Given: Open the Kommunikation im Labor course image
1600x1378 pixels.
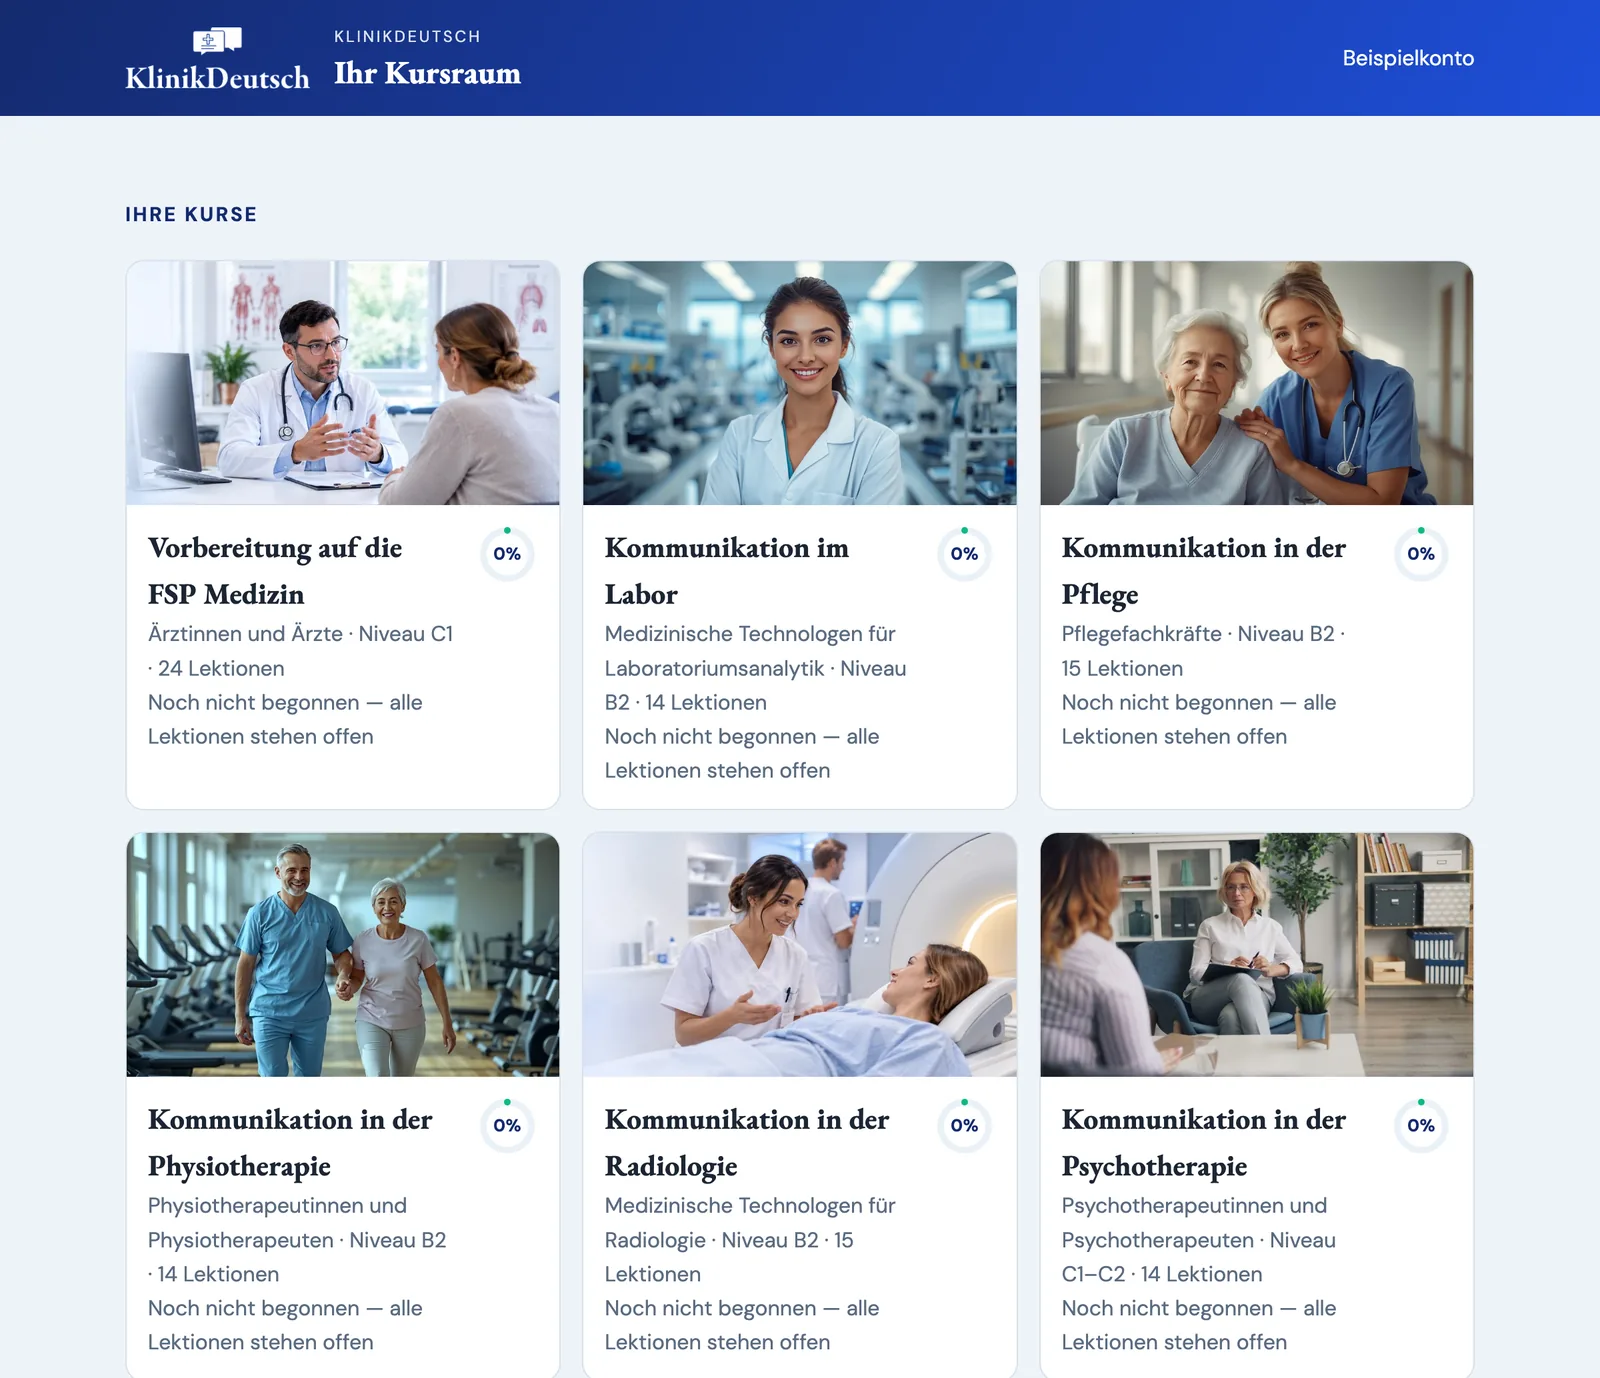Looking at the screenshot, I should 800,383.
